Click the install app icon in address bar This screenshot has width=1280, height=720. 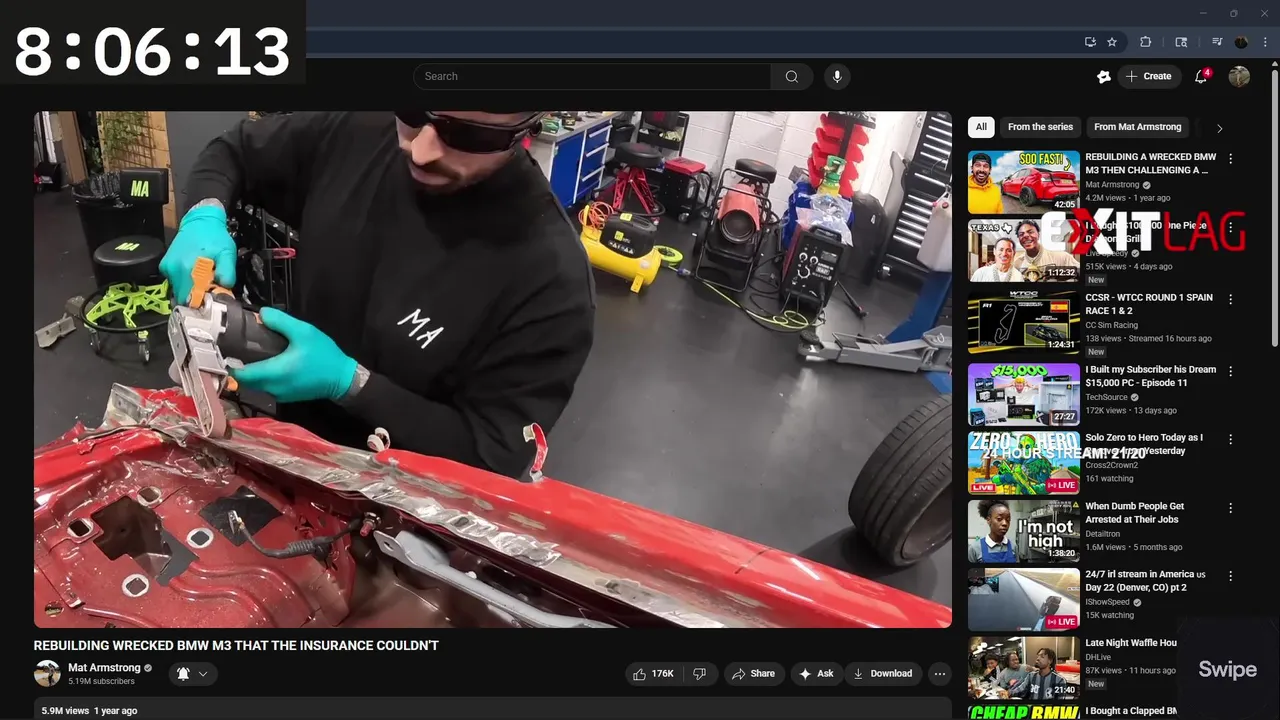click(1090, 42)
